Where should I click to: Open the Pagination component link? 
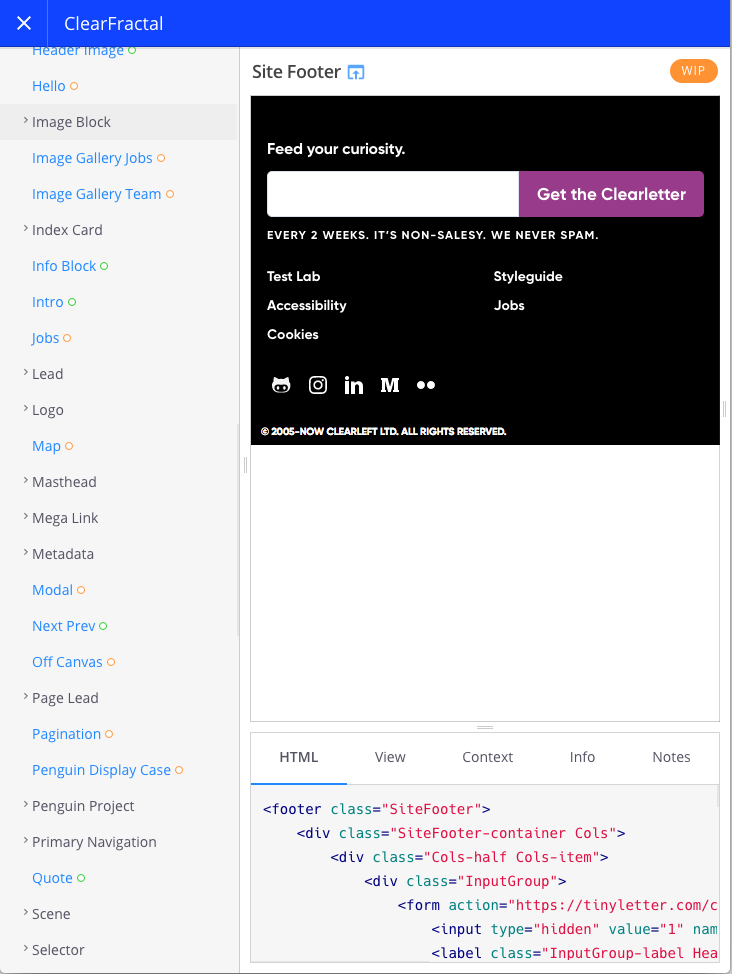pos(66,734)
